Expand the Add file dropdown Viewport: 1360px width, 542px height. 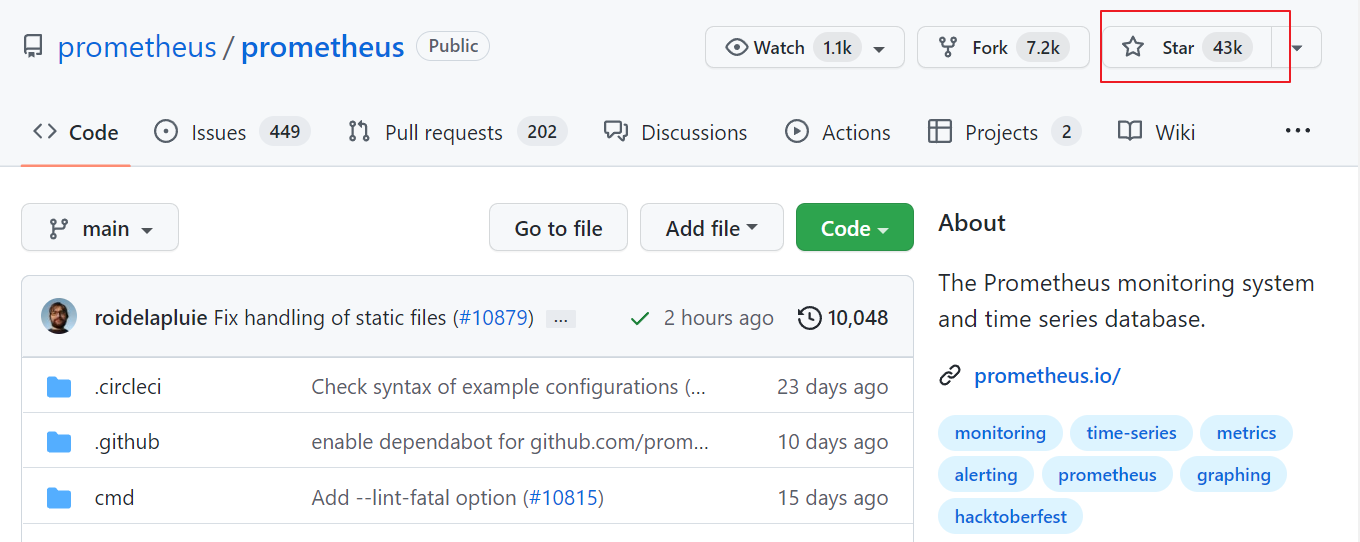tap(711, 228)
